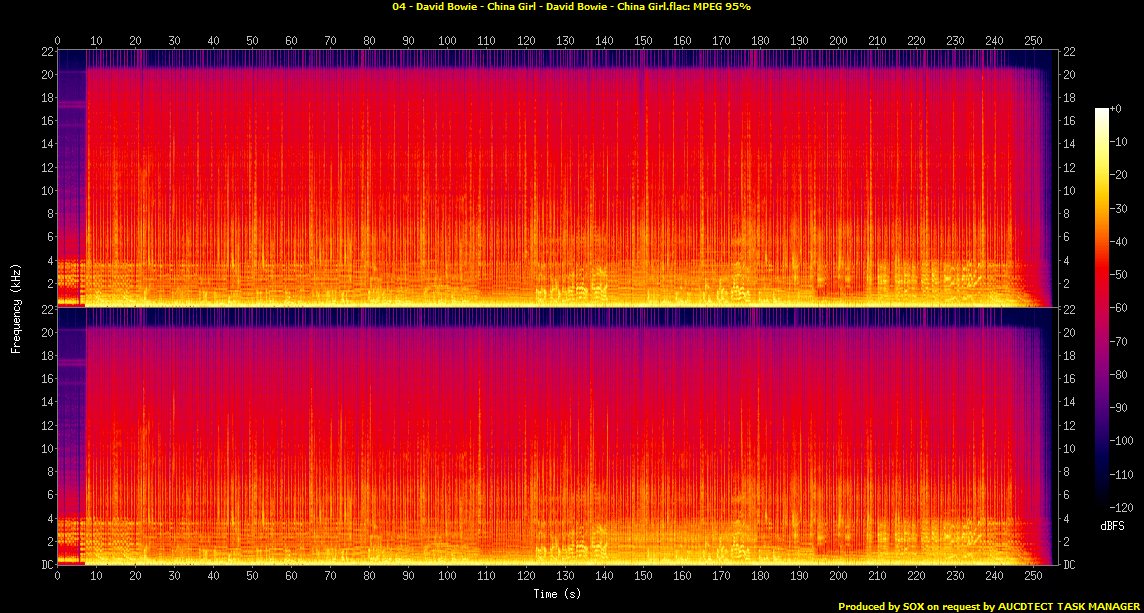Image resolution: width=1144 pixels, height=613 pixels.
Task: Click the 22 kHz label at top-left of upper channel
Action: coord(46,52)
